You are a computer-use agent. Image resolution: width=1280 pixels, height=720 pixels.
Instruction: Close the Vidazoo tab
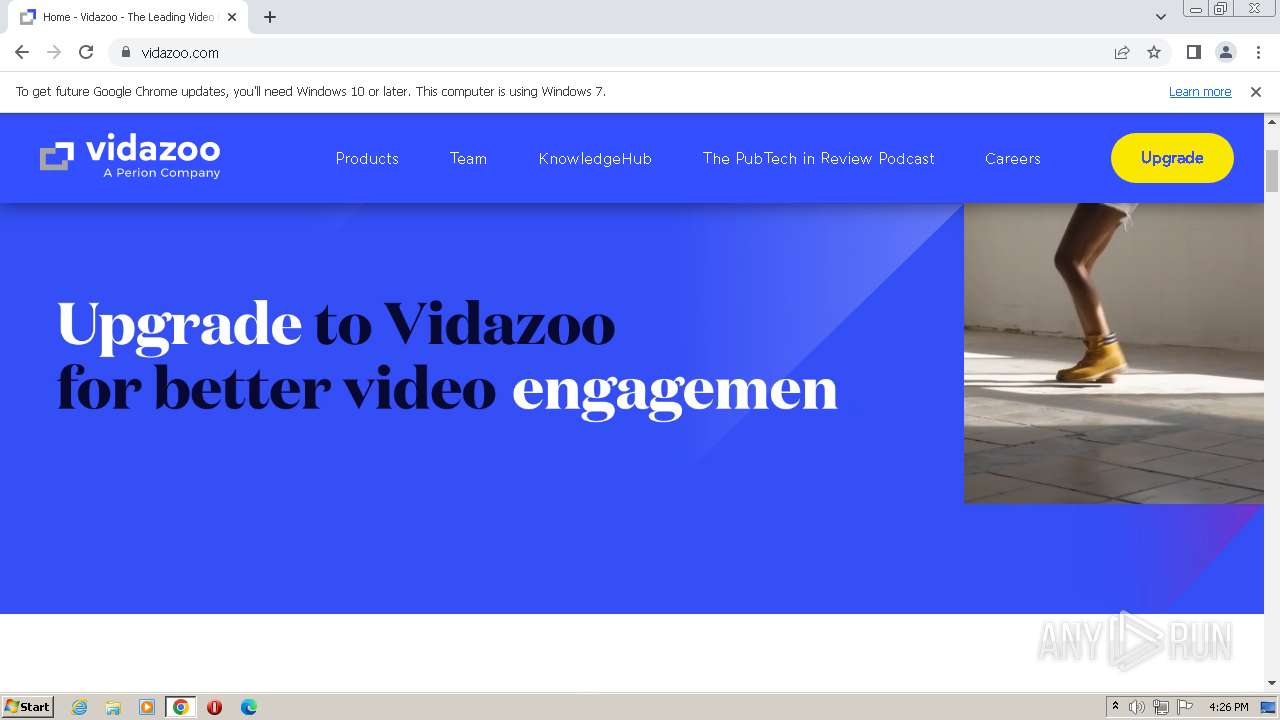(x=232, y=17)
